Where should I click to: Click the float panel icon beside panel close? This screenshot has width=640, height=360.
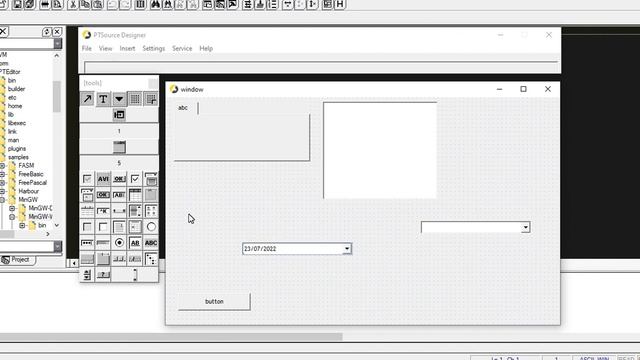(x=47, y=31)
